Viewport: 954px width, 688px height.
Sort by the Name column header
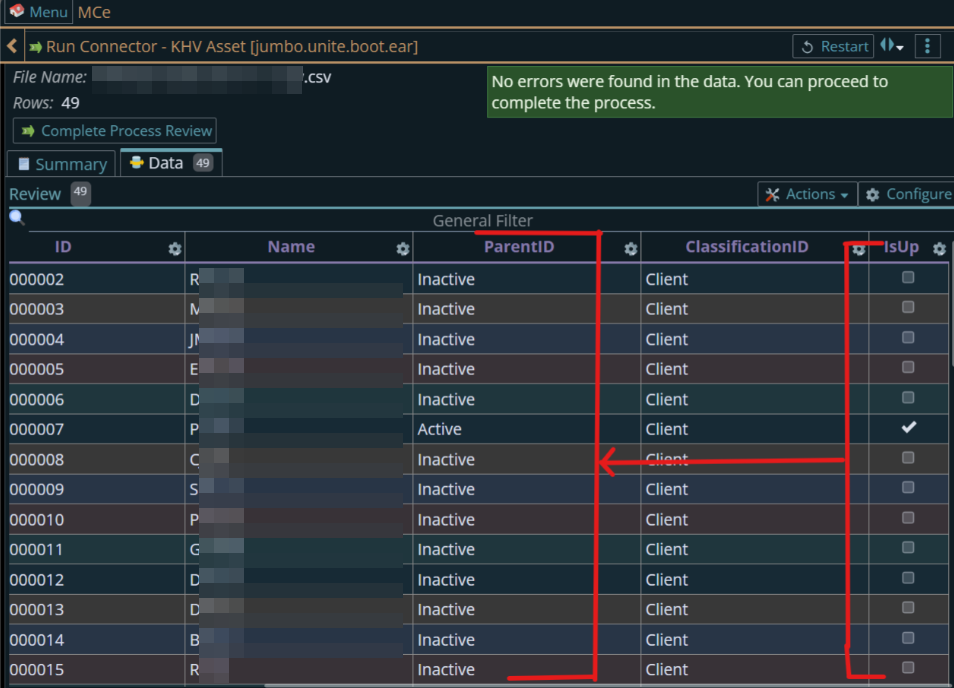click(x=291, y=246)
